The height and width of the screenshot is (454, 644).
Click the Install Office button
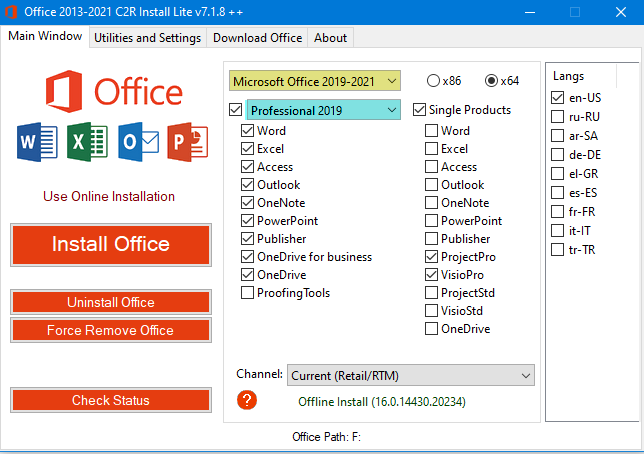[x=111, y=244]
